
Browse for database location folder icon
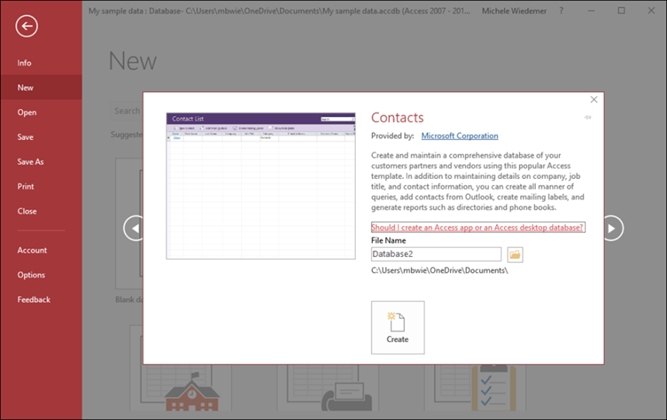click(515, 254)
